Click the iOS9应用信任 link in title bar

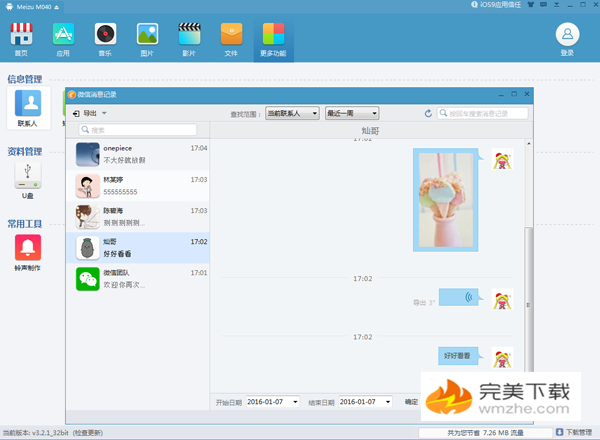click(x=496, y=5)
